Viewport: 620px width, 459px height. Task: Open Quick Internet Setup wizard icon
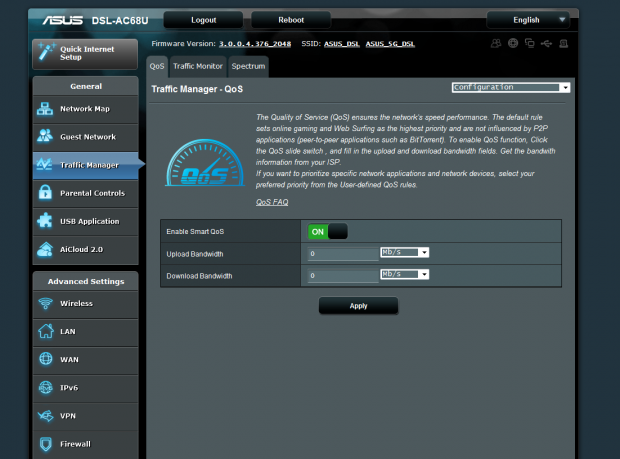pos(46,53)
